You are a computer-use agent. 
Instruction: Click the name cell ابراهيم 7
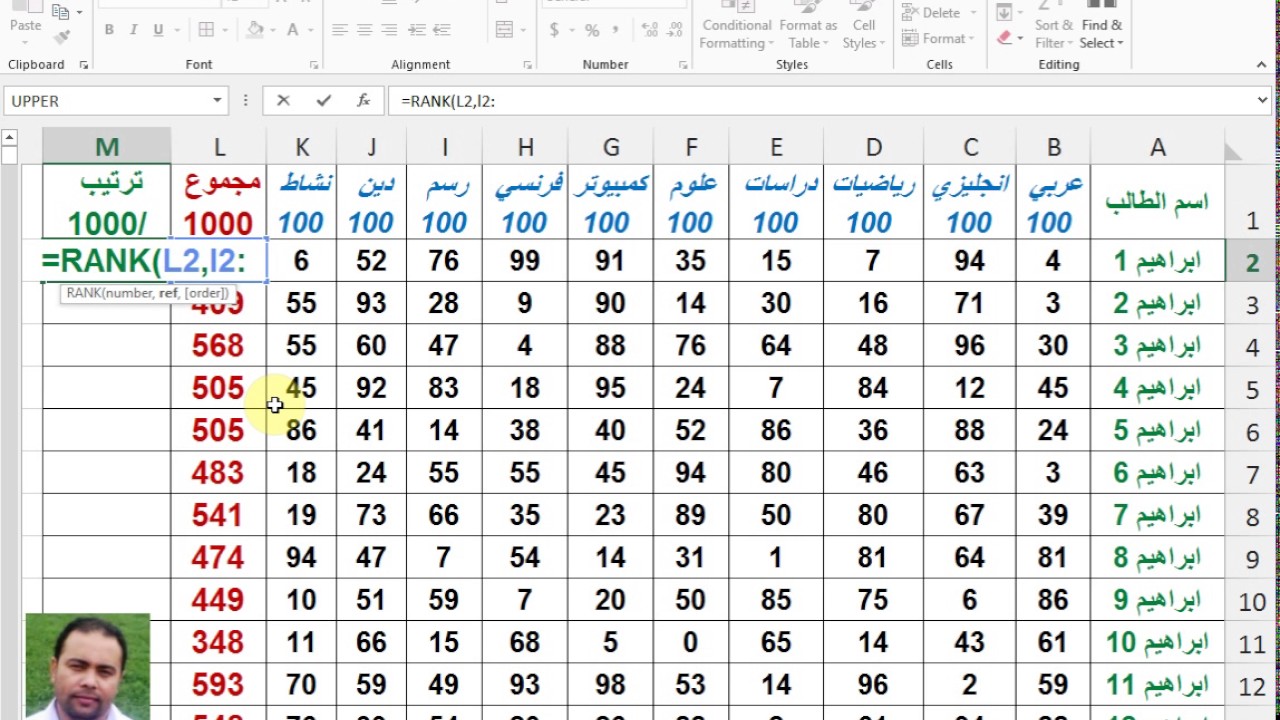pyautogui.click(x=1157, y=516)
